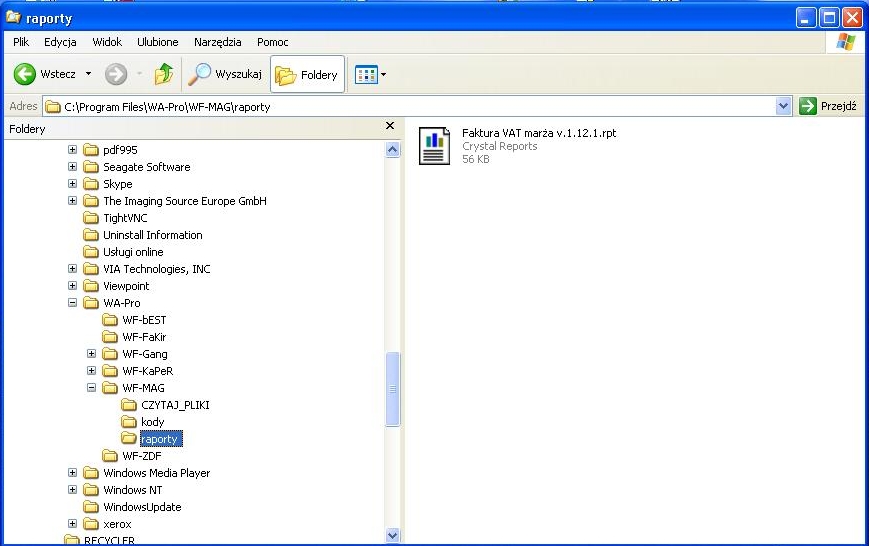869x546 pixels.
Task: Collapse the WA-Pro tree node
Action: [73, 303]
